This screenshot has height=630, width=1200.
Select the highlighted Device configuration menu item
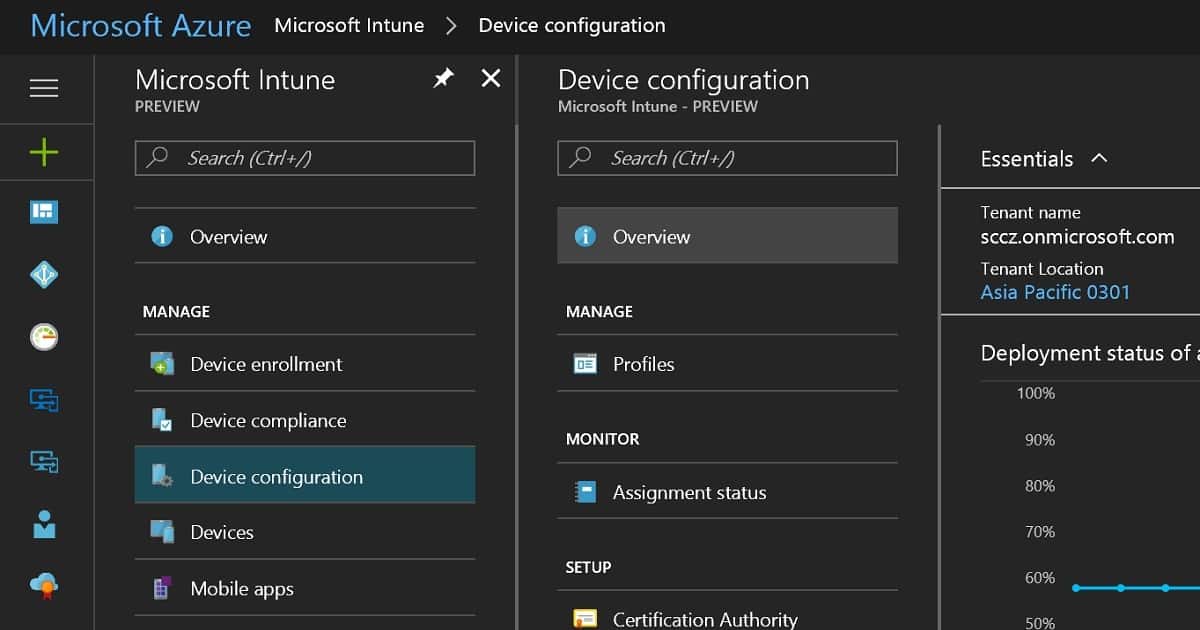(305, 476)
